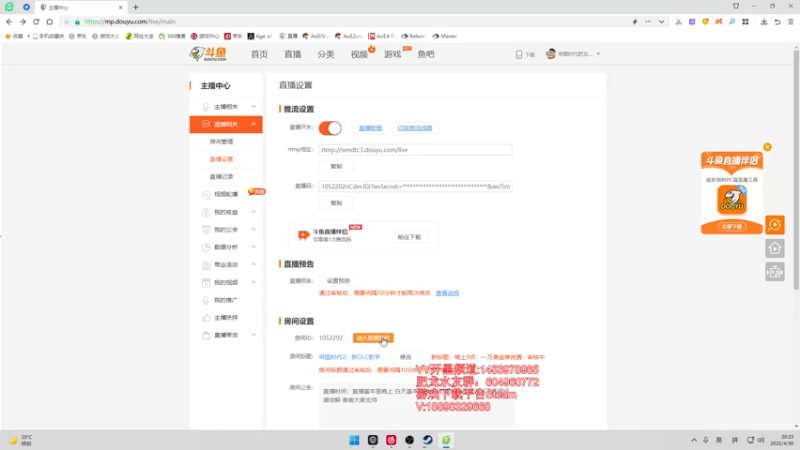Image resolution: width=800 pixels, height=450 pixels.
Task: Expand the 数据分析 sidebar section
Action: point(253,247)
